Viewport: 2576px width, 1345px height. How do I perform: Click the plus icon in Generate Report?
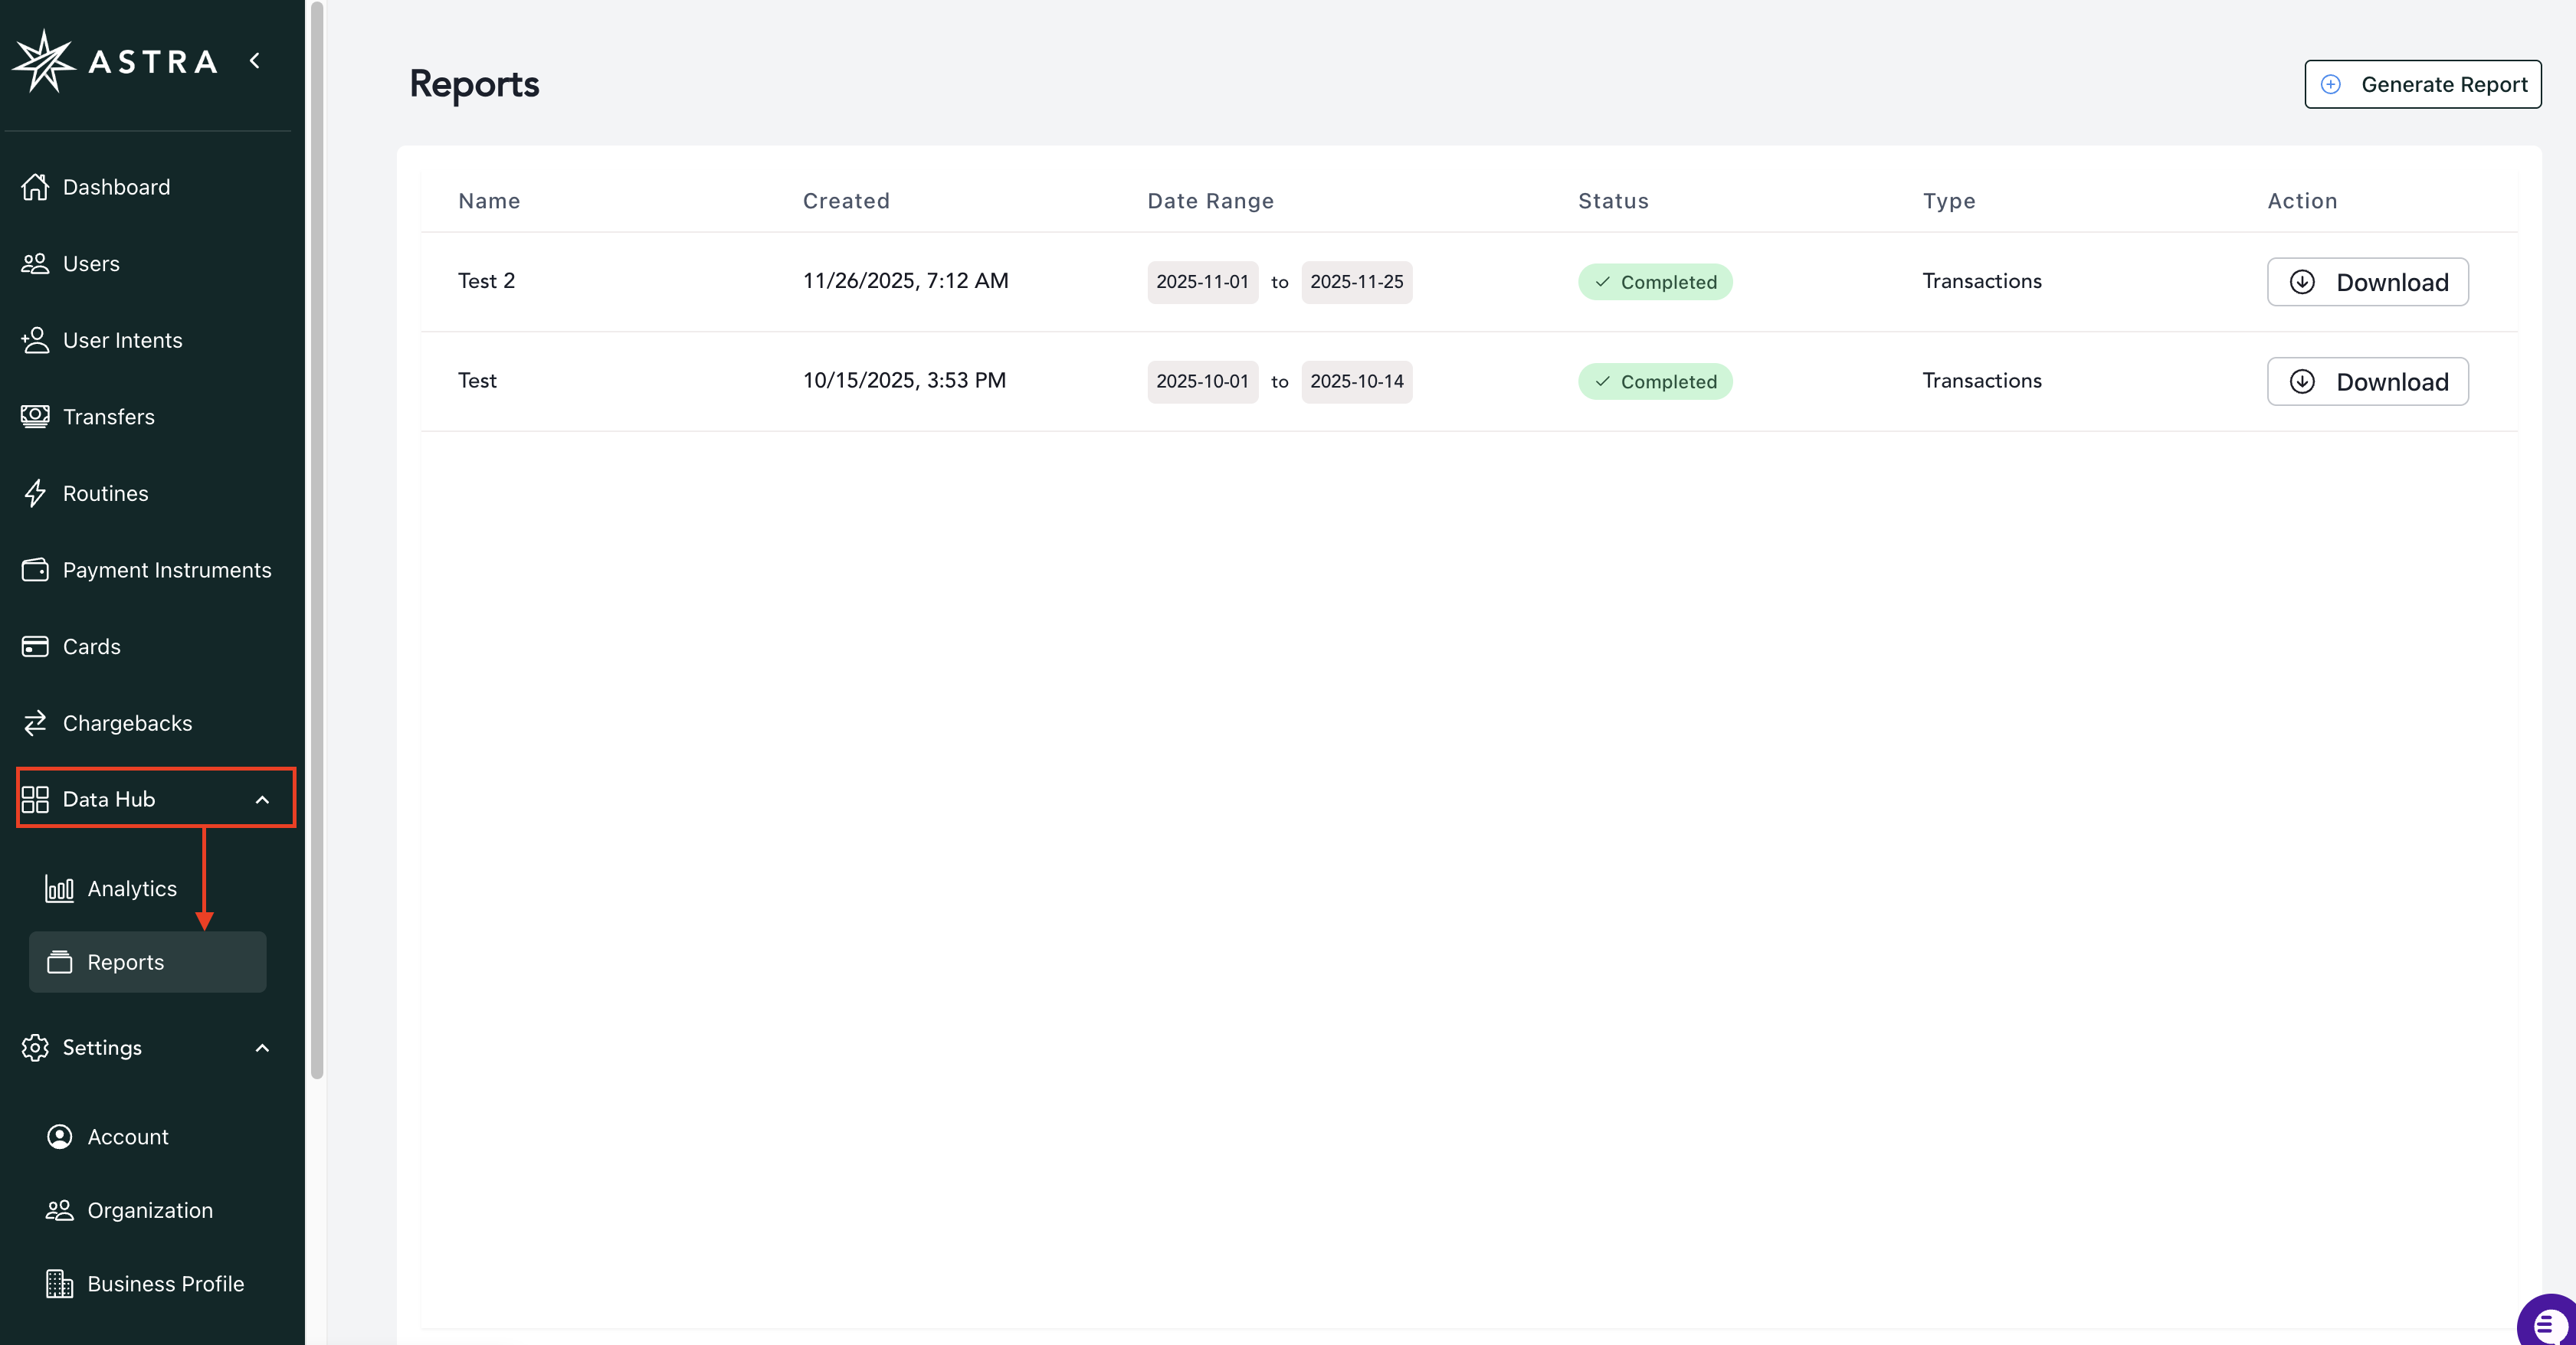pyautogui.click(x=2330, y=84)
